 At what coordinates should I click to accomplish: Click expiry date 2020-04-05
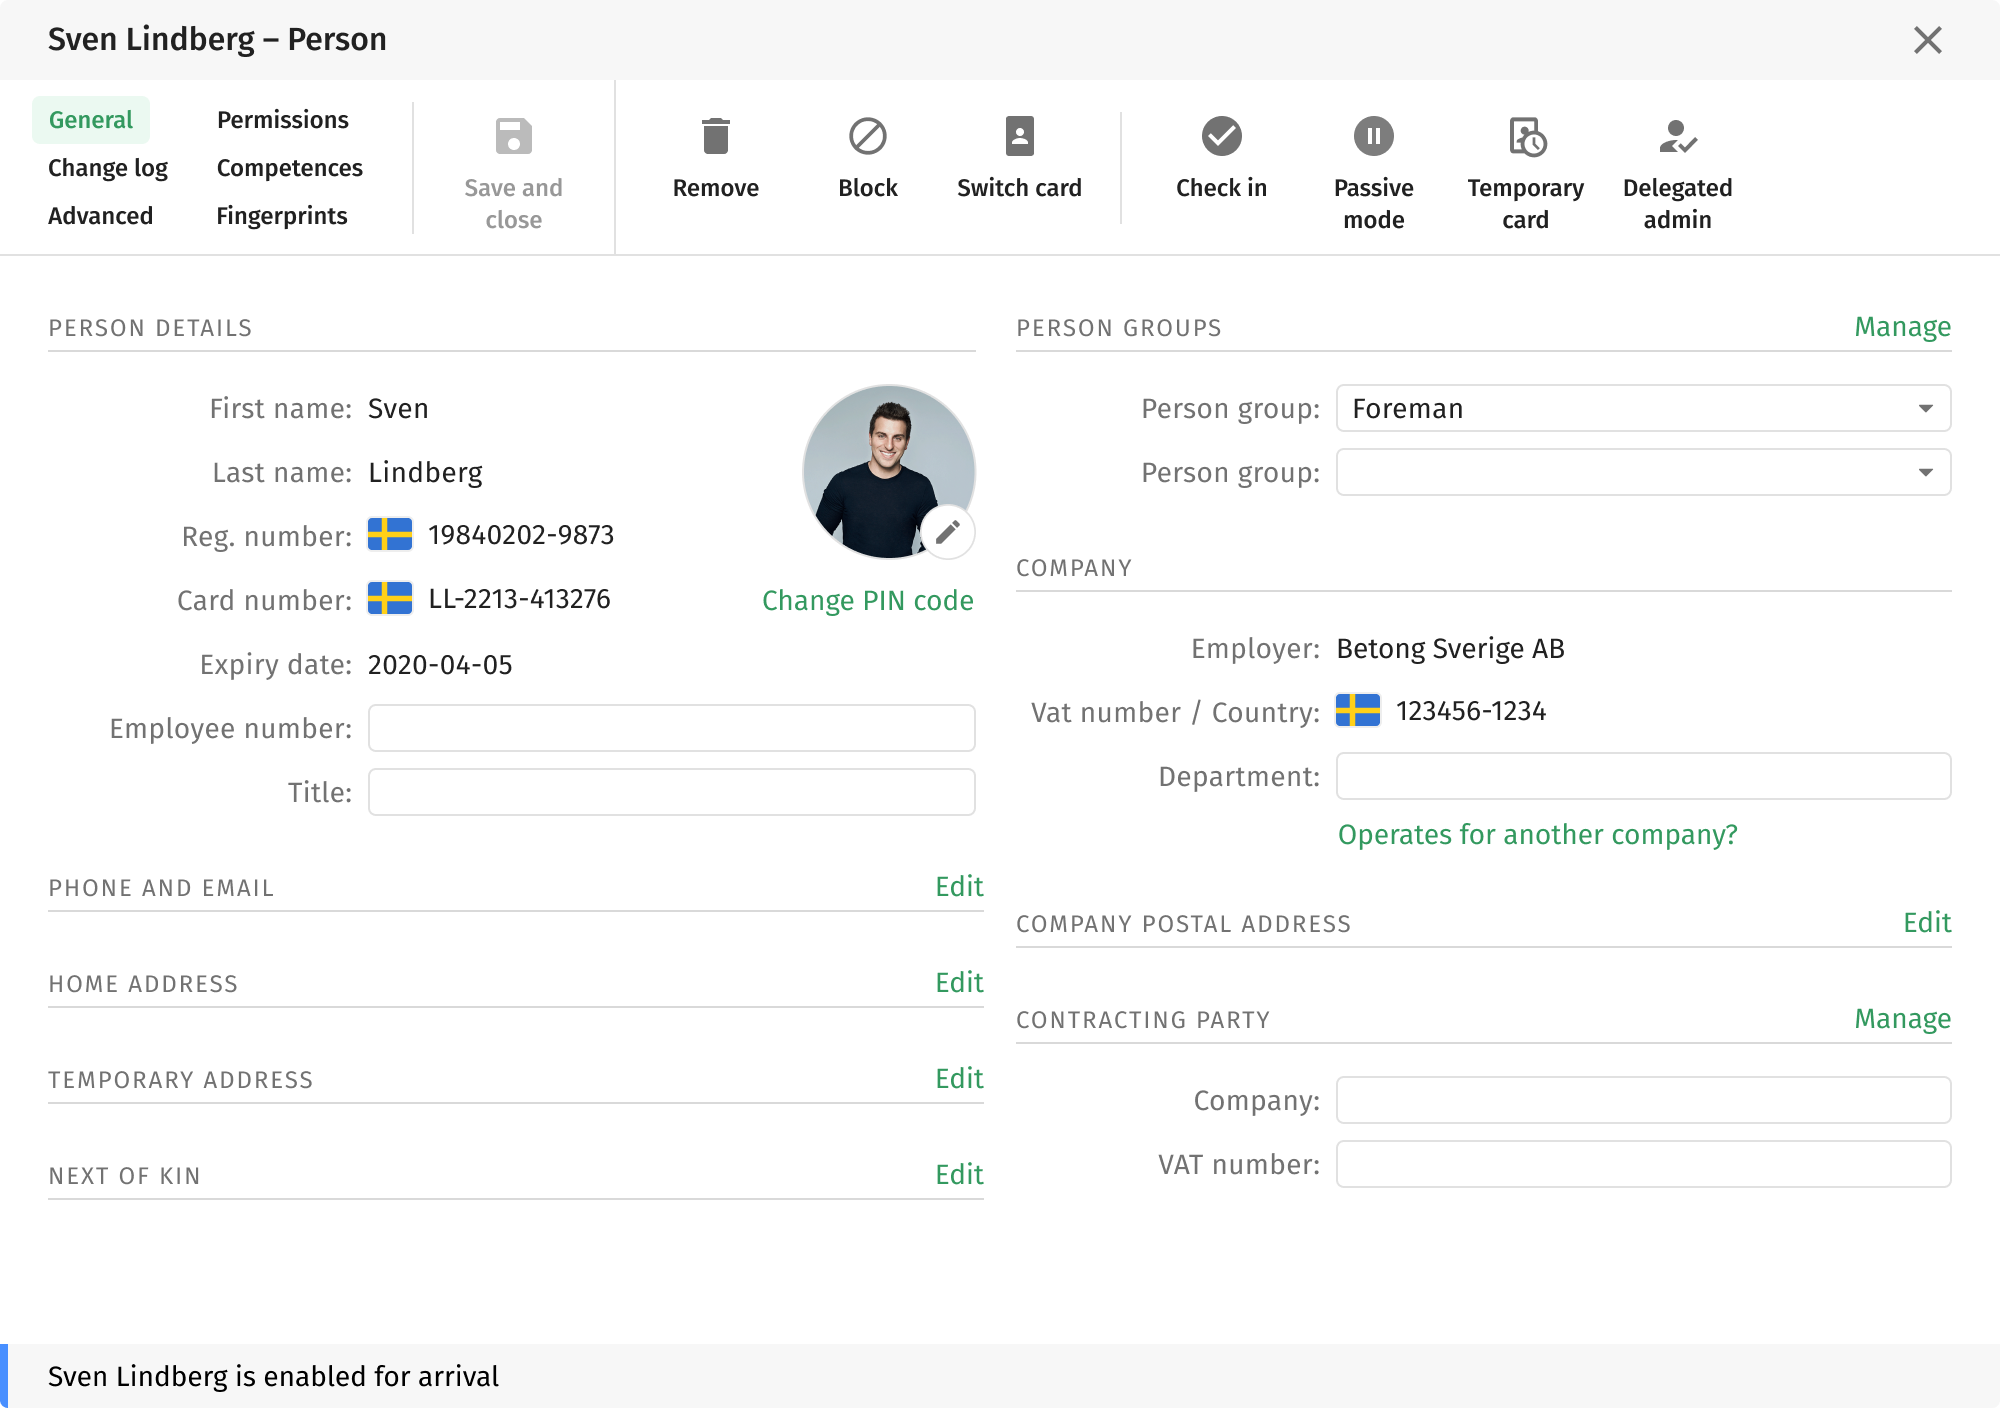(x=440, y=665)
